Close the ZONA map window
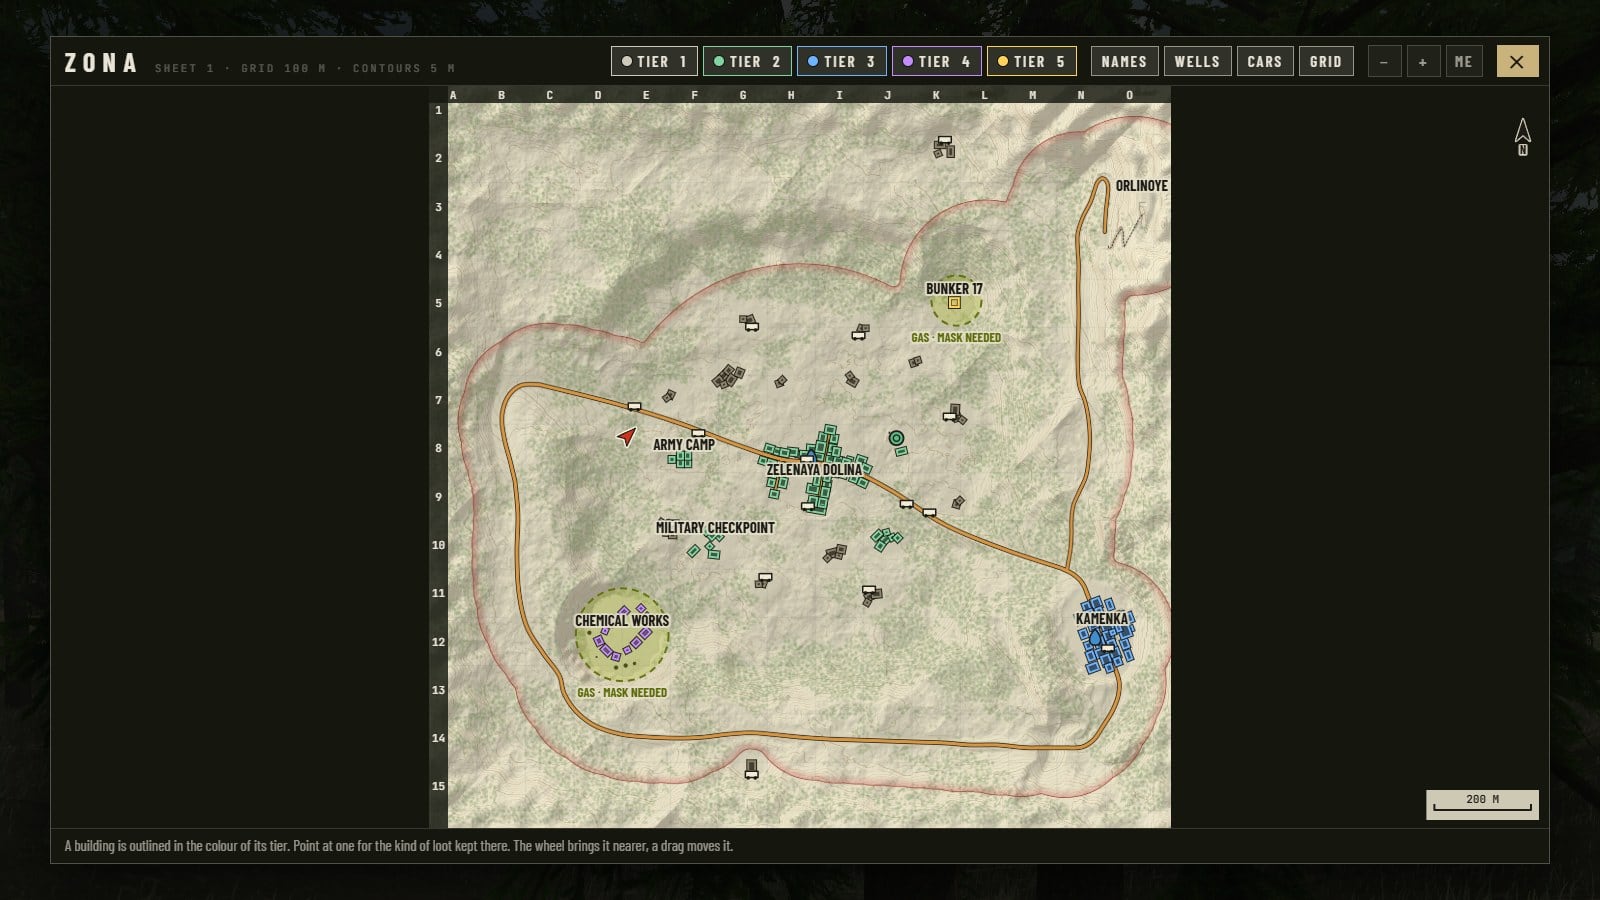 1517,62
